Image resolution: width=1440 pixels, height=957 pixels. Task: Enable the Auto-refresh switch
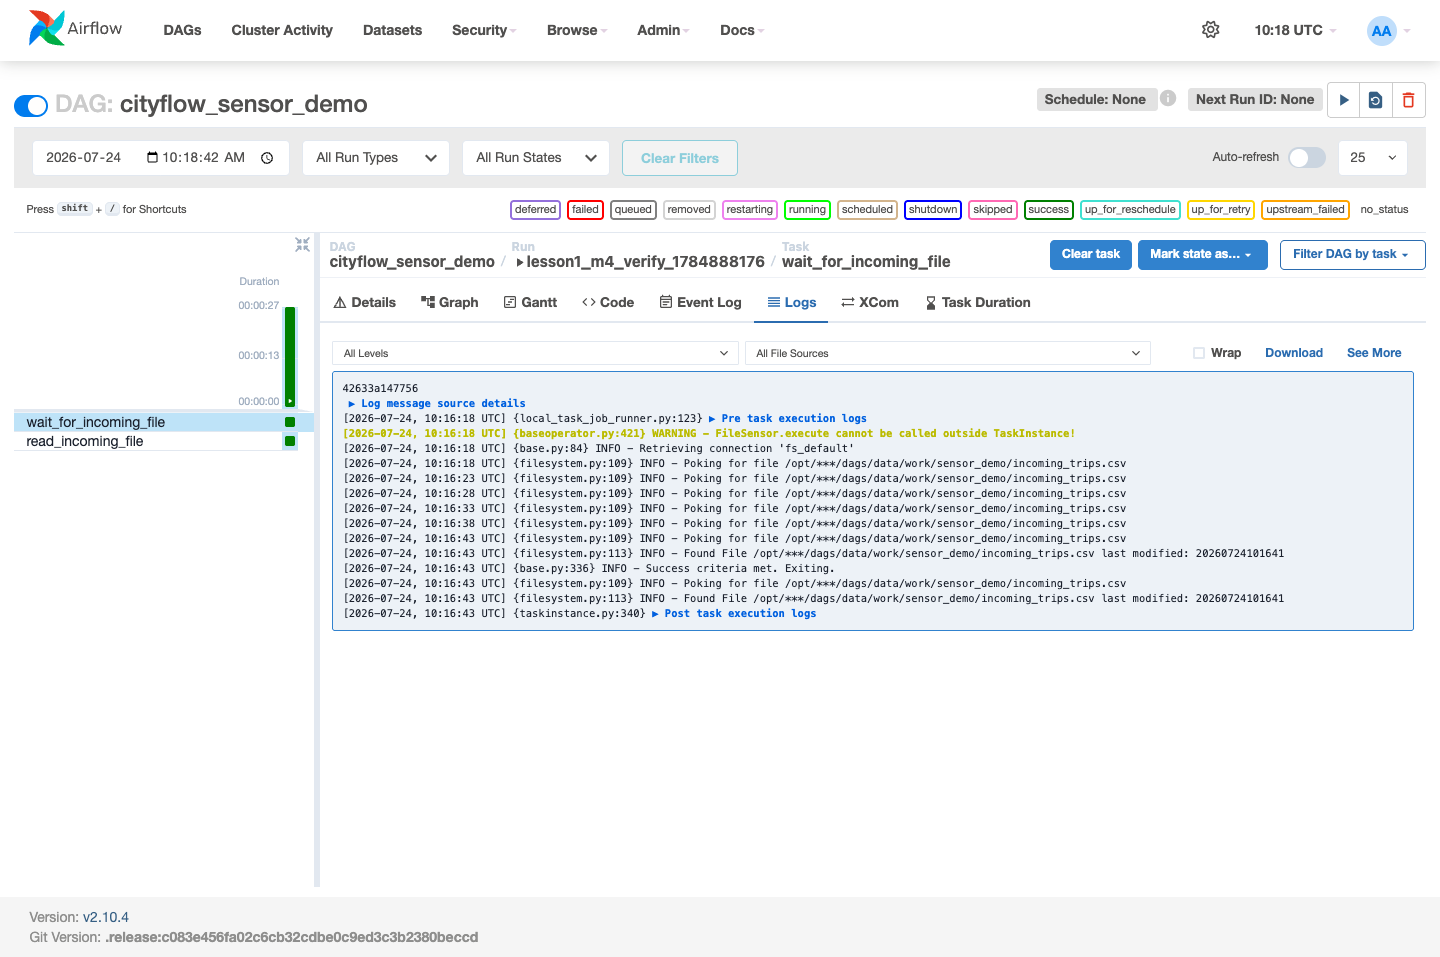point(1306,157)
